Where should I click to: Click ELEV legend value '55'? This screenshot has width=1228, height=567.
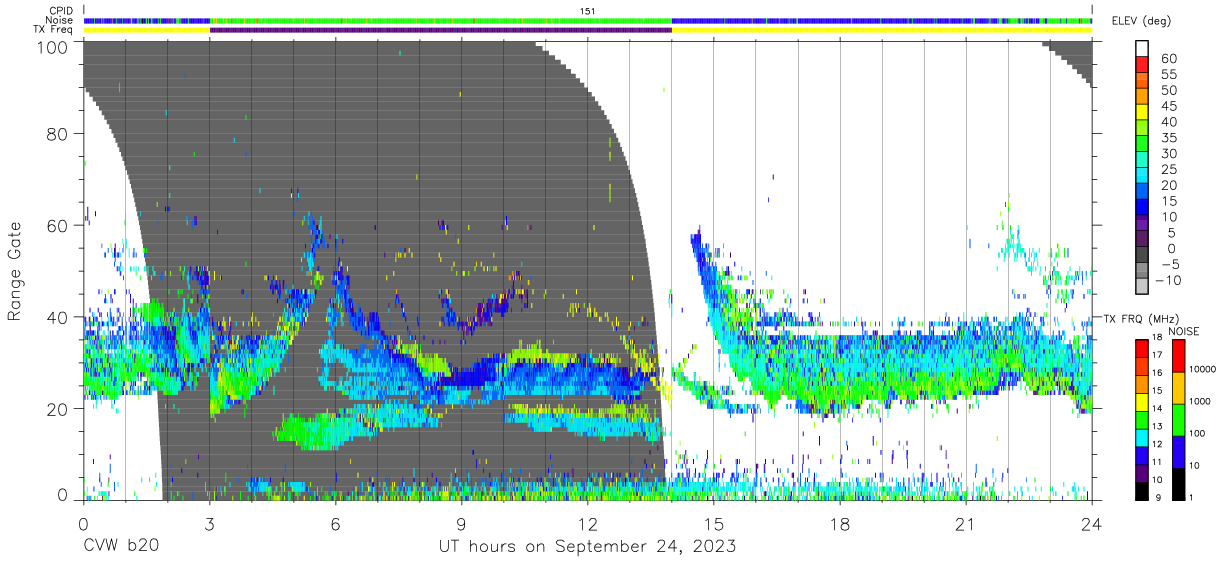tap(1168, 74)
